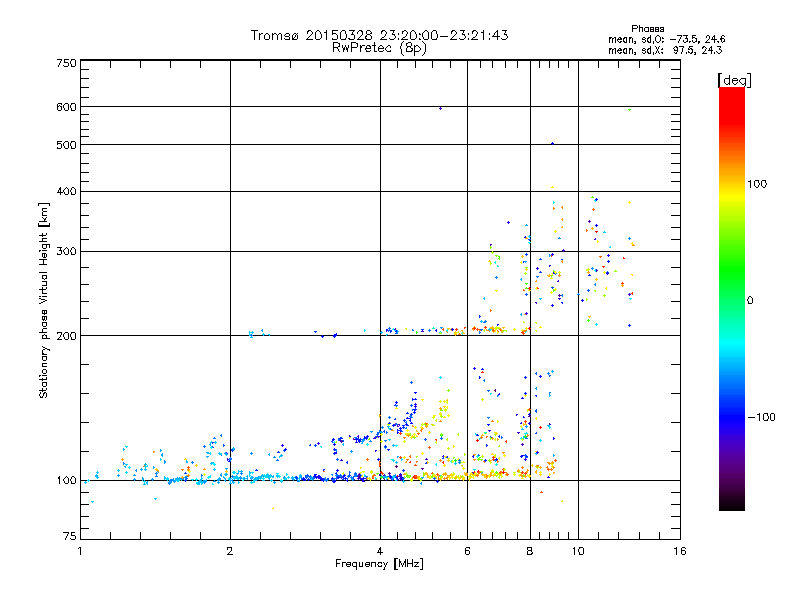Click the x-axis tick label '4'
Viewport: 800px width, 600px height.
pyautogui.click(x=380, y=551)
